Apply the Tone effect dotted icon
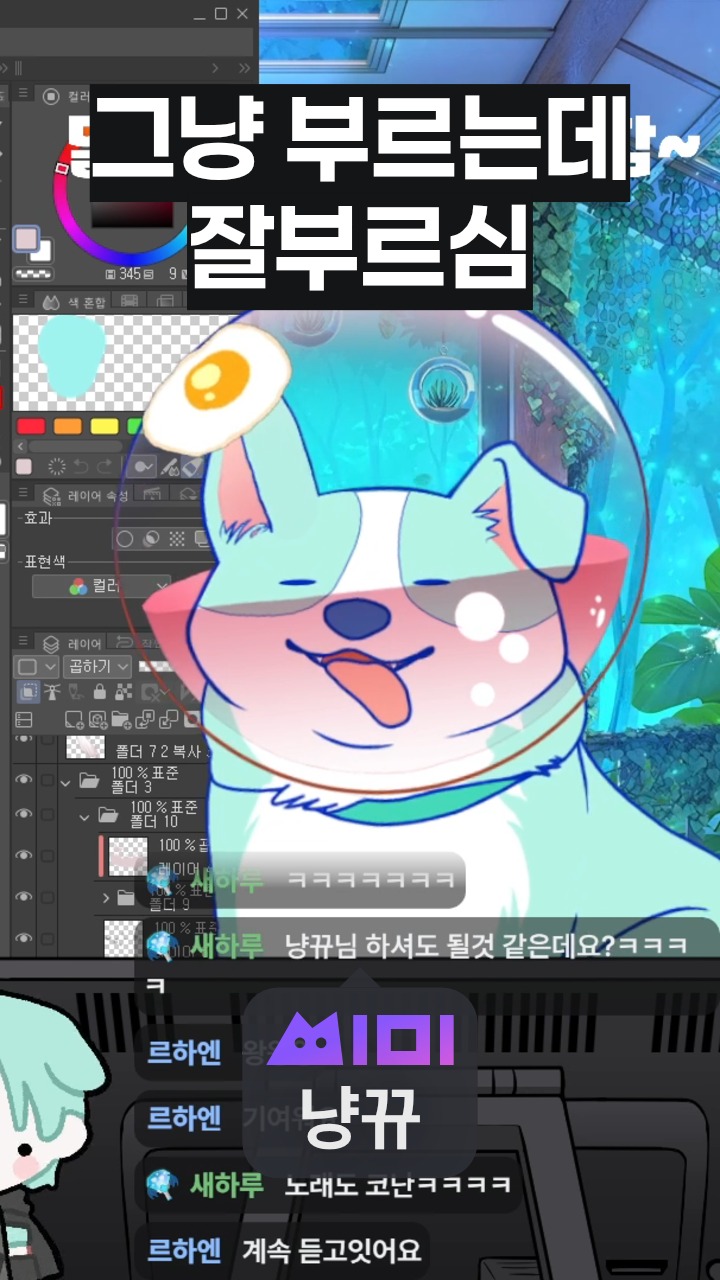The height and width of the screenshot is (1280, 720). [177, 539]
